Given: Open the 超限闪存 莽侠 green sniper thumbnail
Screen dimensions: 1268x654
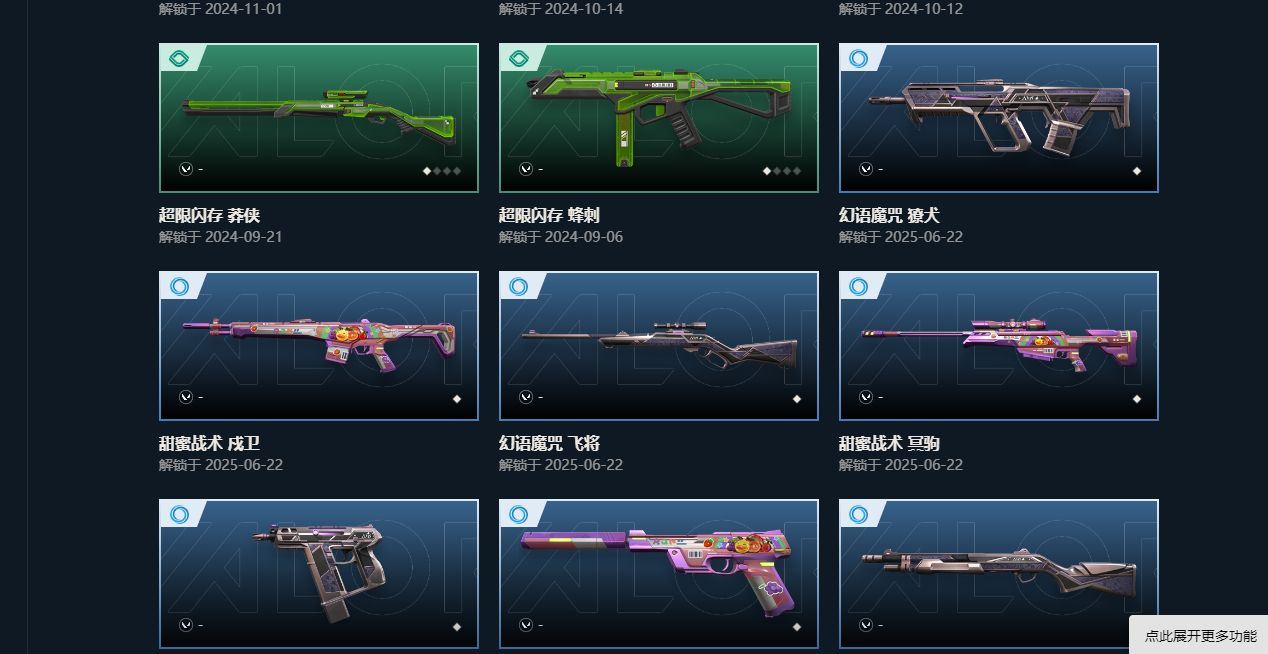Looking at the screenshot, I should click(319, 118).
